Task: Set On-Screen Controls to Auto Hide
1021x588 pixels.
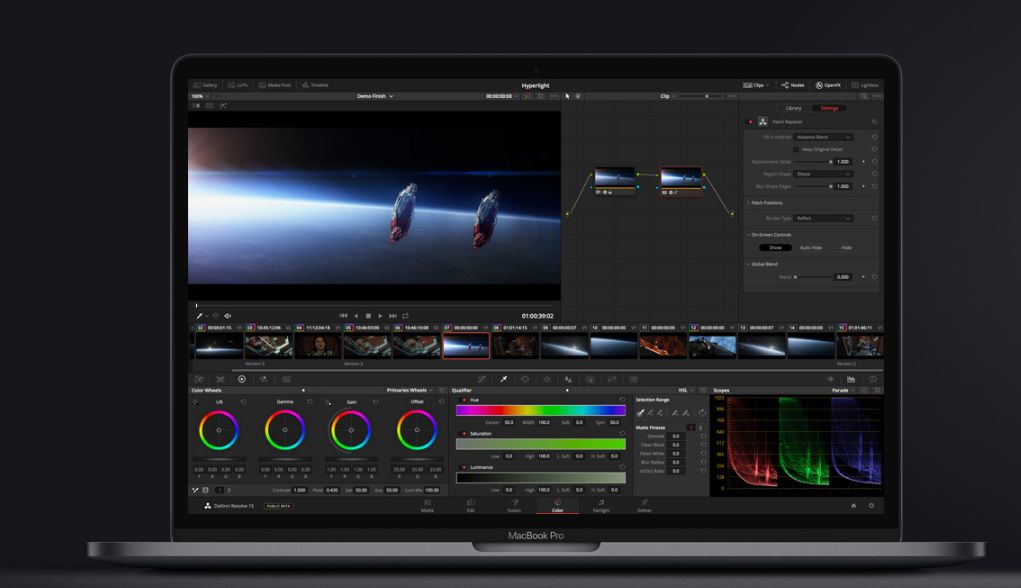Action: pyautogui.click(x=811, y=247)
